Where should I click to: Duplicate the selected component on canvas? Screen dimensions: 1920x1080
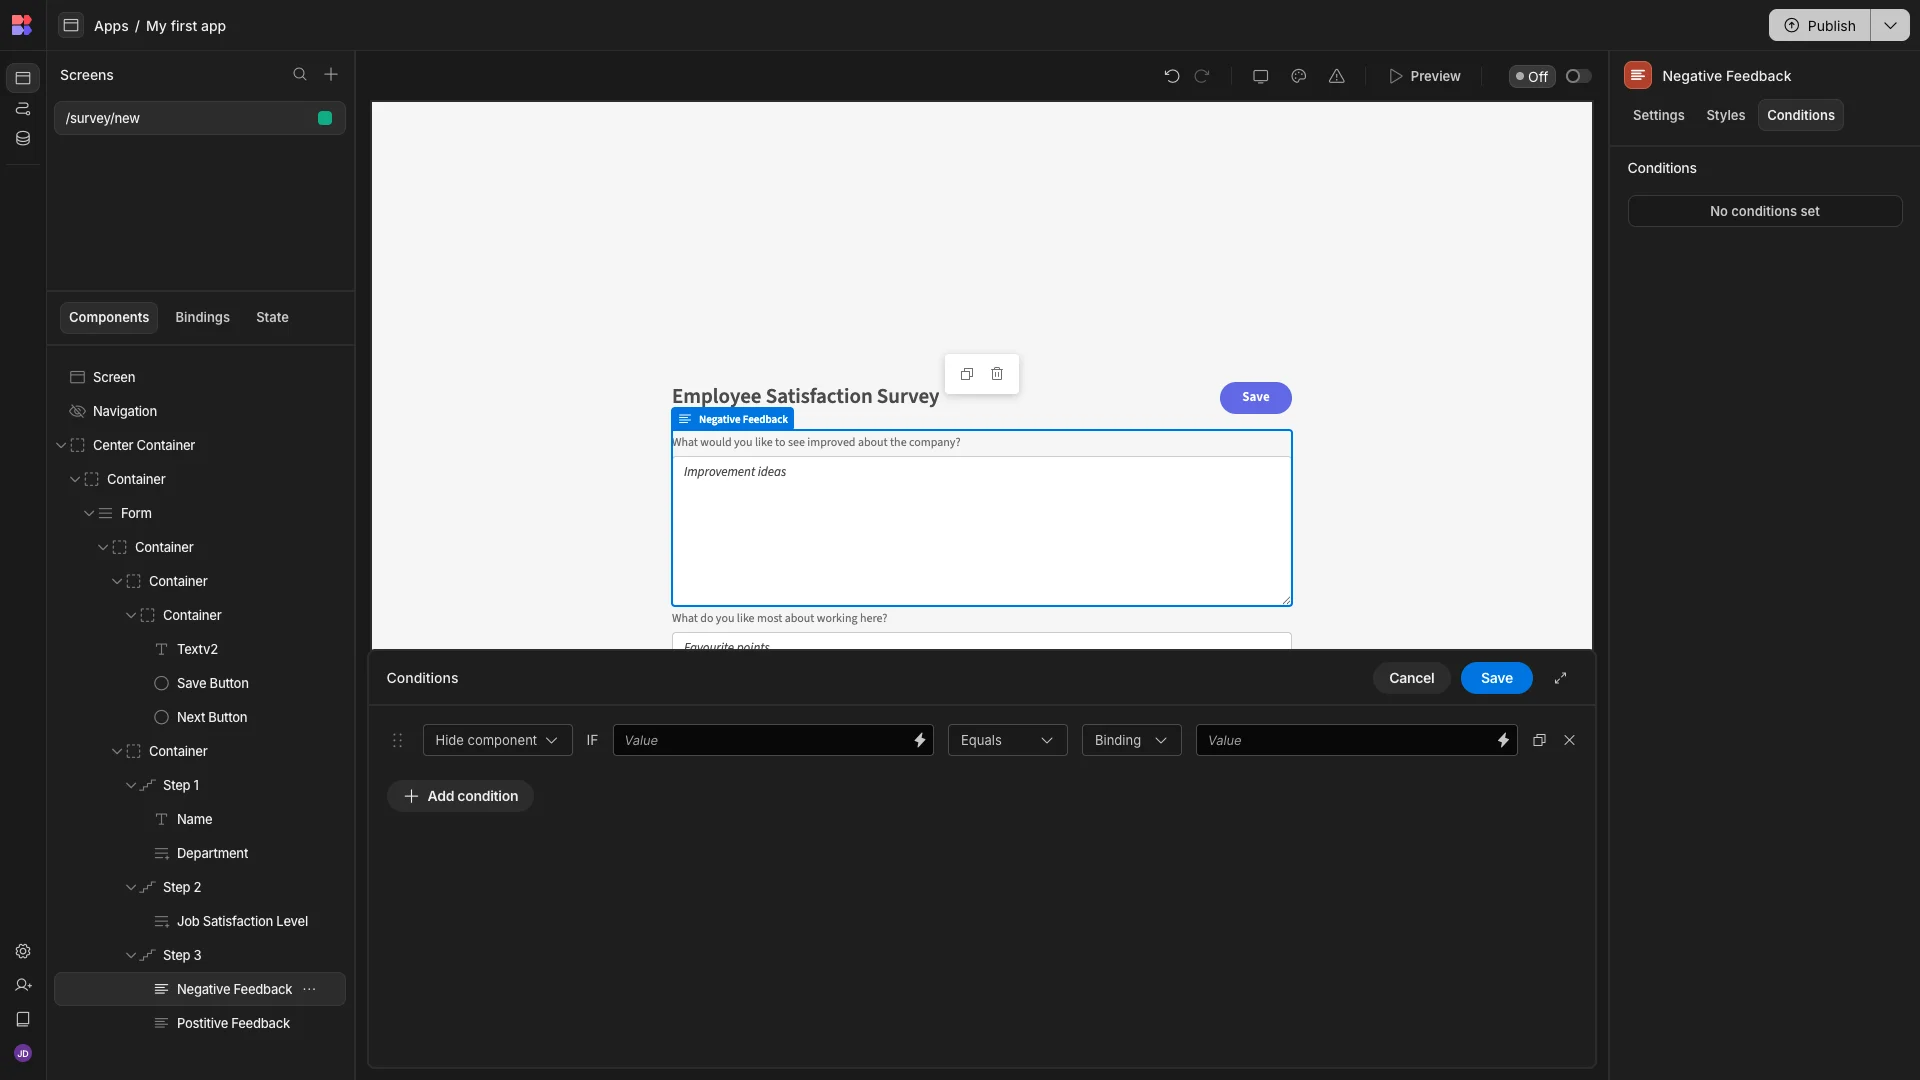pos(967,374)
